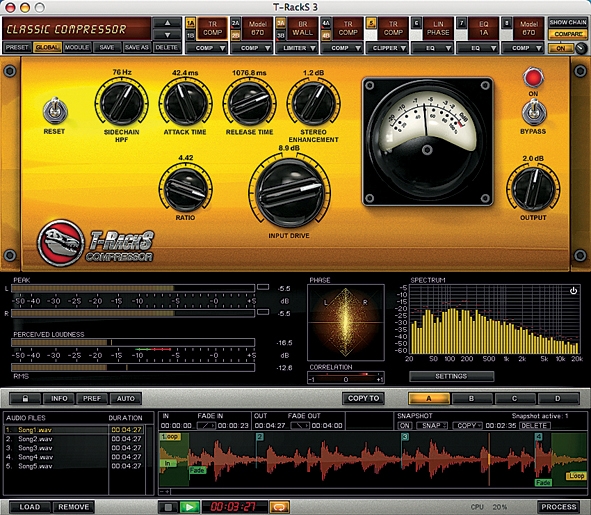591x515 pixels.
Task: Expand the SNAP snapshot dropdown
Action: click(432, 426)
